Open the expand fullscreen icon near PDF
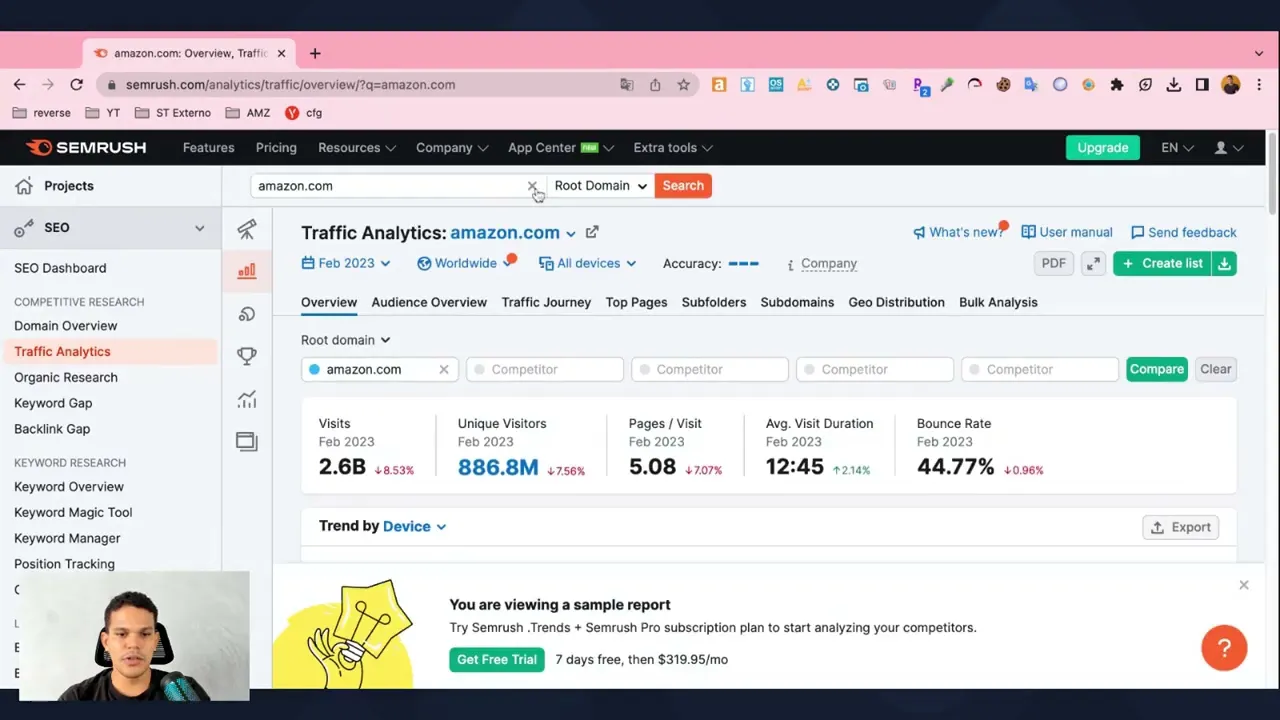The width and height of the screenshot is (1280, 720). point(1093,263)
